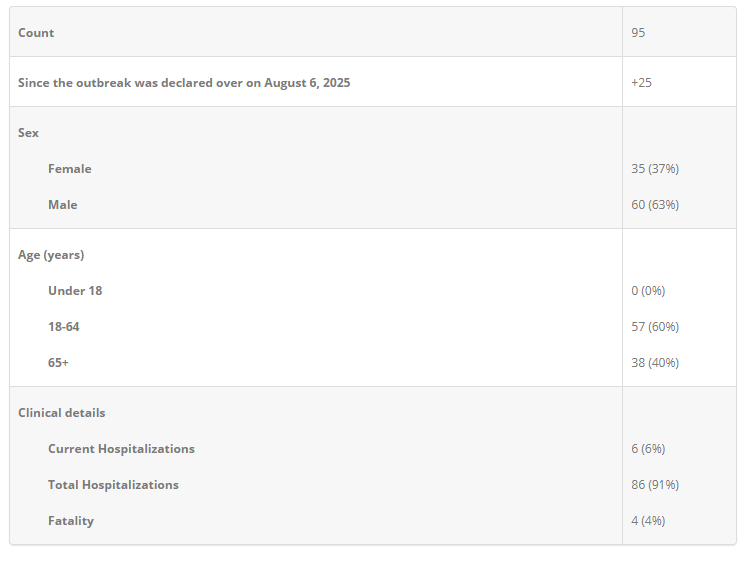Viewport: 744px width, 561px height.
Task: Select the 65+ age group label
Action: [58, 363]
